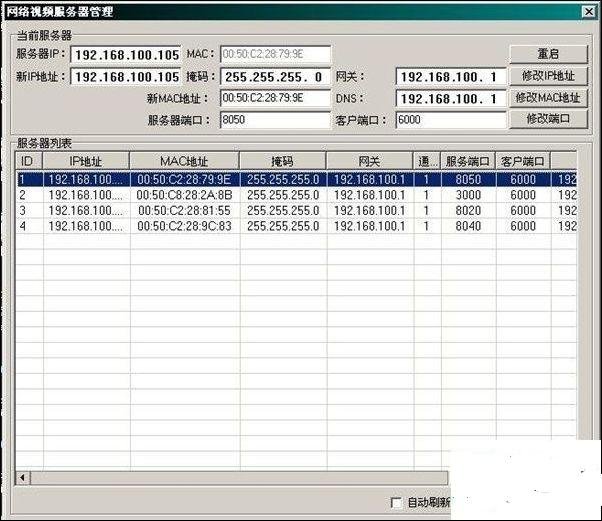This screenshot has height=521, width=602.
Task: Click the MAC地址 column header
Action: point(184,161)
